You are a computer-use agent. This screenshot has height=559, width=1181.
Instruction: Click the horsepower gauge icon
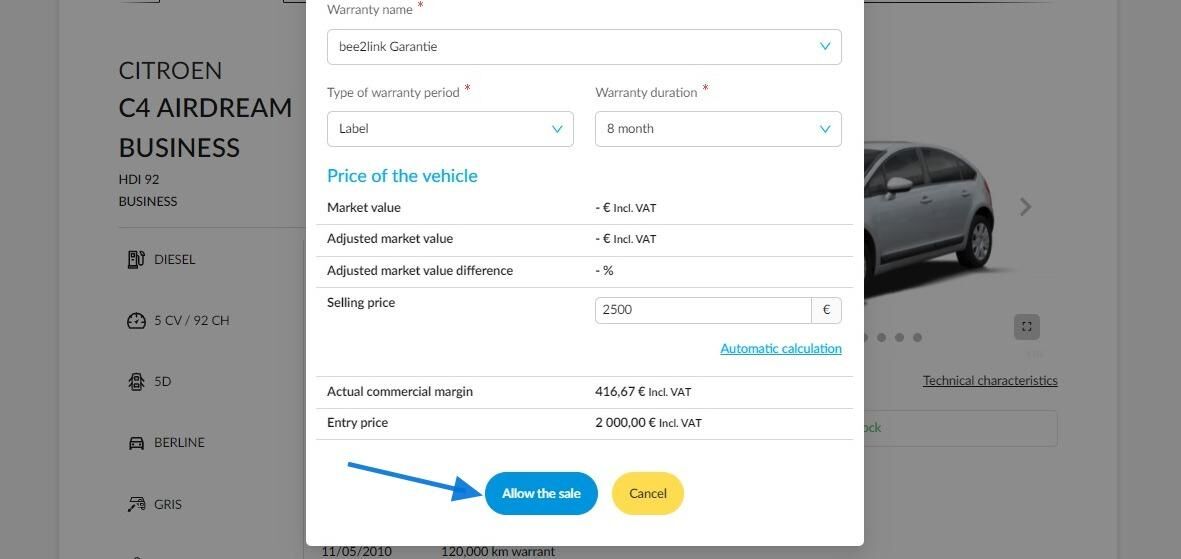click(136, 321)
